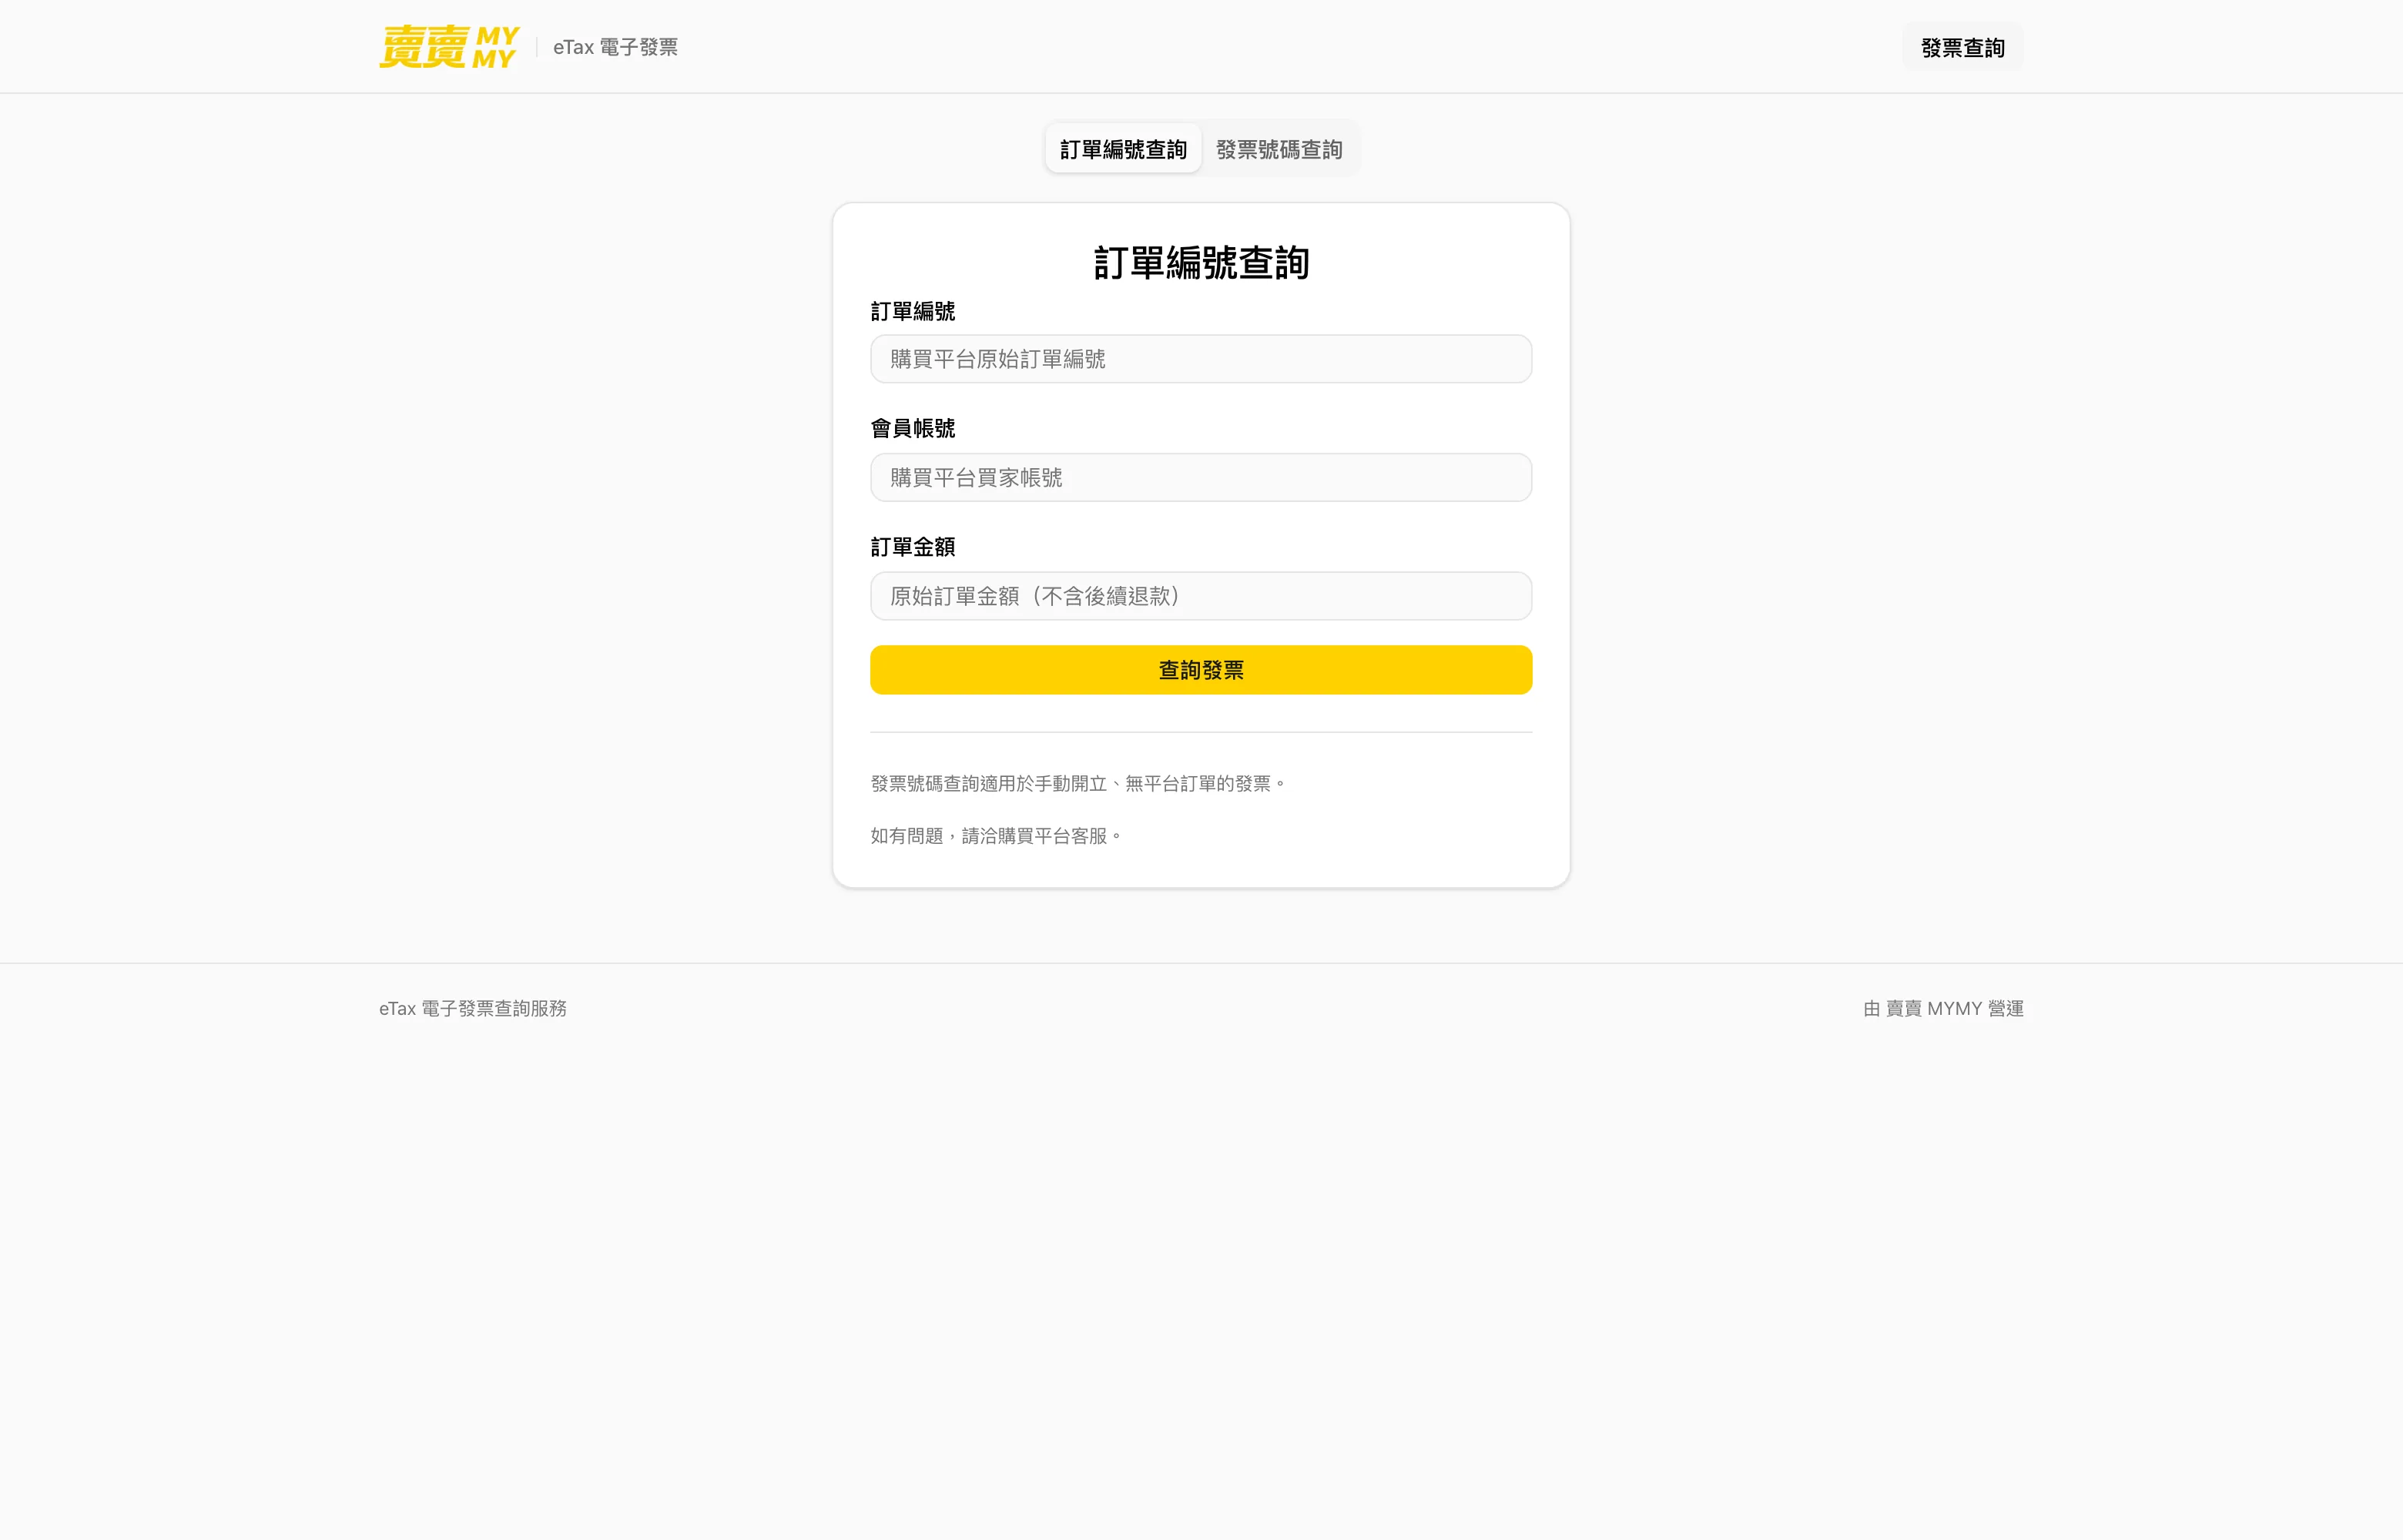Focus the 訂單編號 input field
2403x1540 pixels.
tap(1201, 359)
